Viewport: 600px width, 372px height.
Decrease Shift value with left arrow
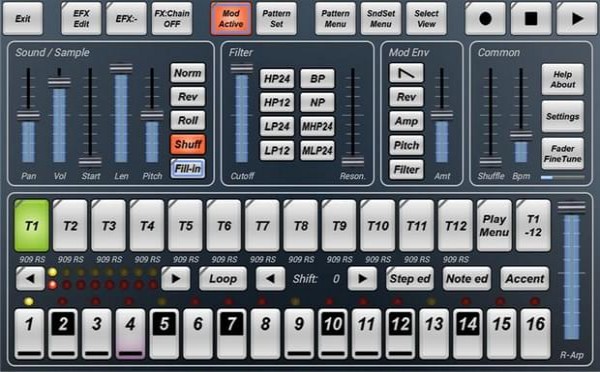[270, 278]
